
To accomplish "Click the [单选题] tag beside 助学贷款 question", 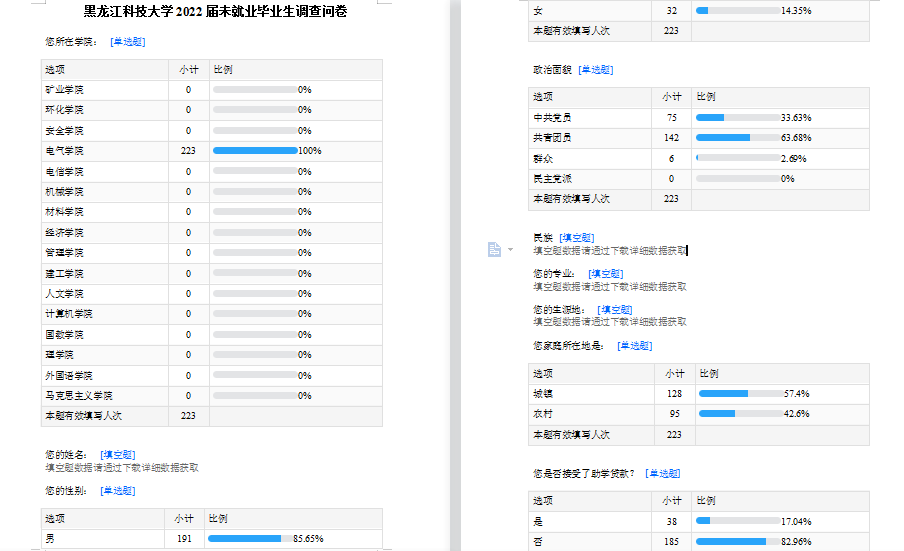I will pos(662,474).
